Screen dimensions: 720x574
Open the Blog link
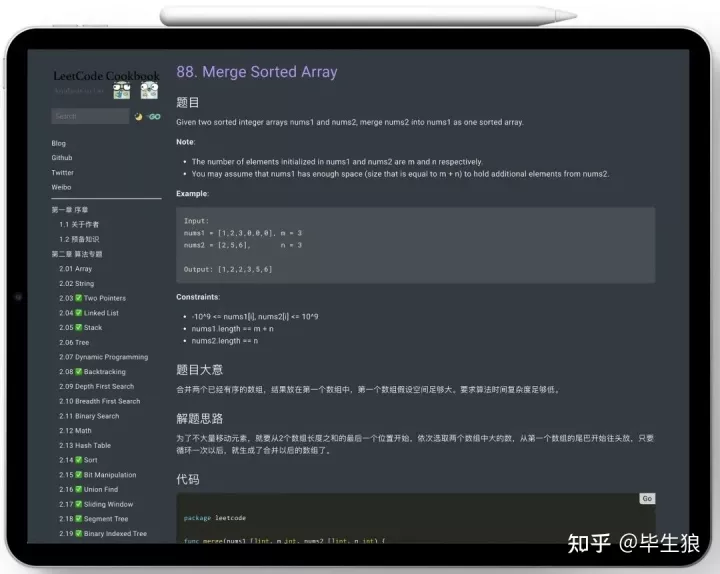click(x=59, y=143)
